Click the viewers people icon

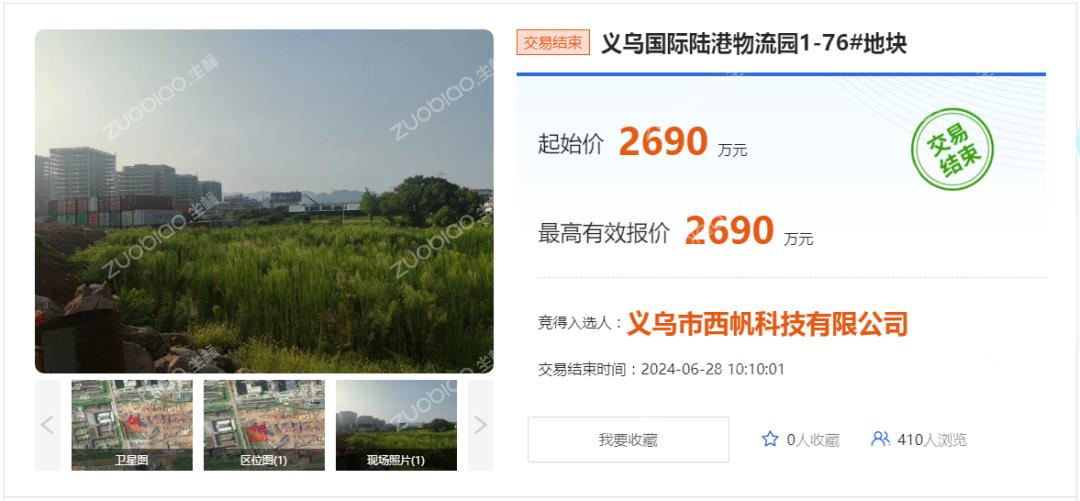coord(880,439)
